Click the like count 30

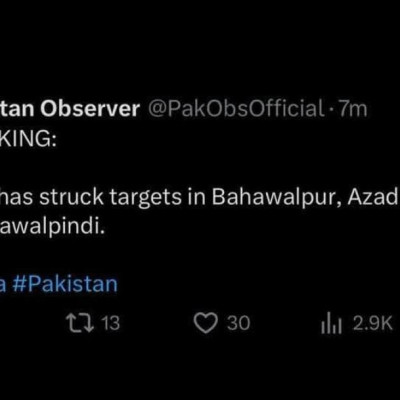coord(238,323)
